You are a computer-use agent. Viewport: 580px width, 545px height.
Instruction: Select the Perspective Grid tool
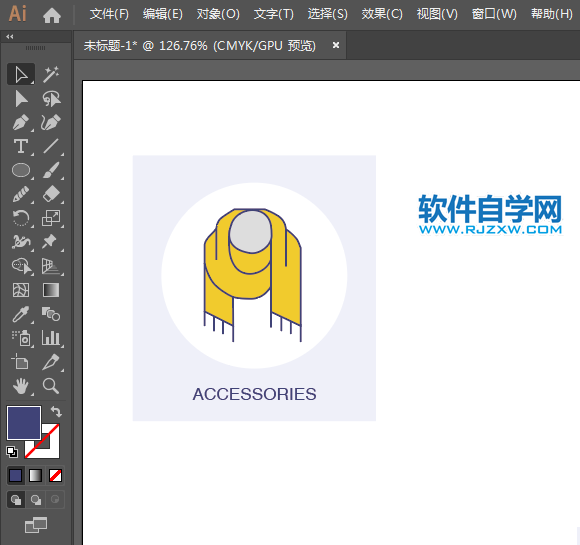(x=51, y=266)
